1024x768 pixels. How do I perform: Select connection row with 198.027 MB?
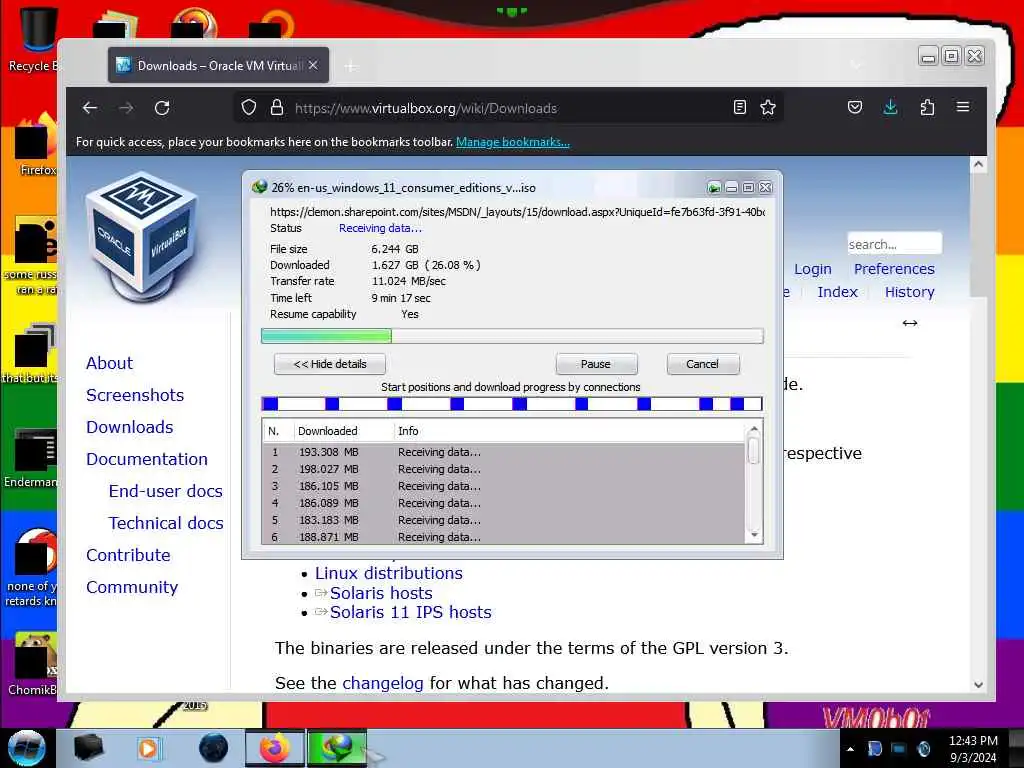tap(504, 469)
